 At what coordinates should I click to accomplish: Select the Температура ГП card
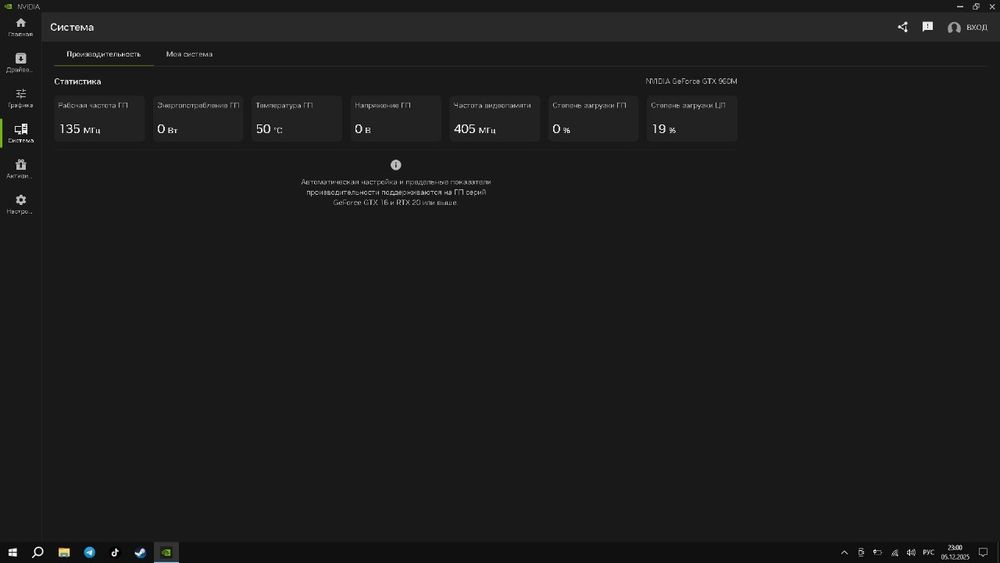click(x=297, y=119)
